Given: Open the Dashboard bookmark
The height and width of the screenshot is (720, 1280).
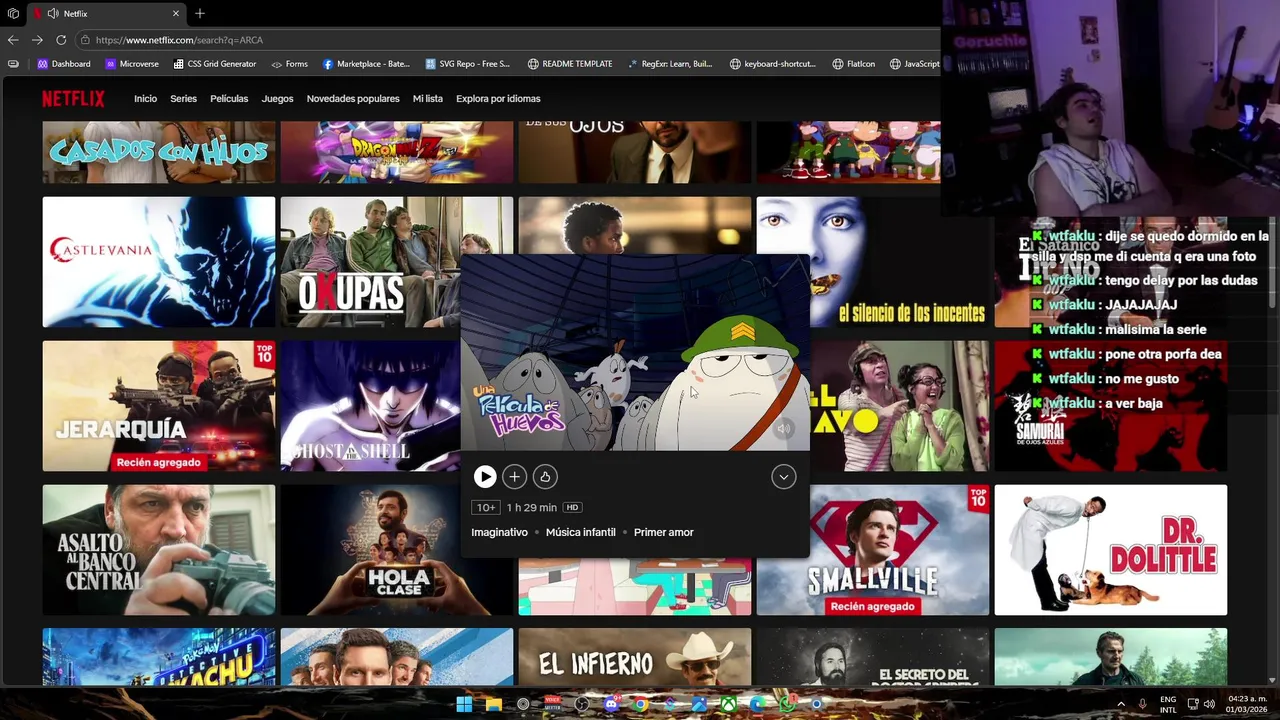Looking at the screenshot, I should point(64,64).
